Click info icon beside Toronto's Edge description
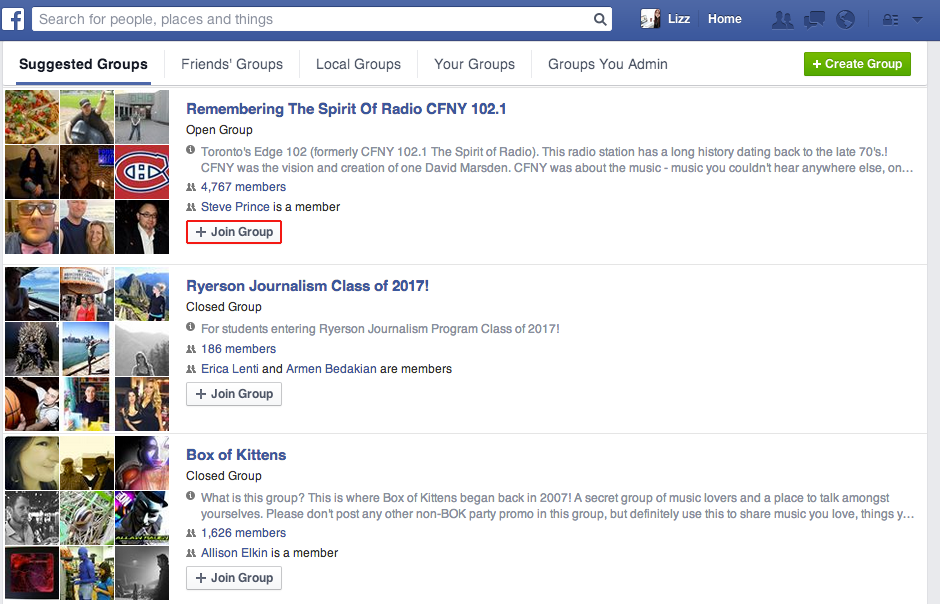This screenshot has height=604, width=940. click(x=191, y=150)
